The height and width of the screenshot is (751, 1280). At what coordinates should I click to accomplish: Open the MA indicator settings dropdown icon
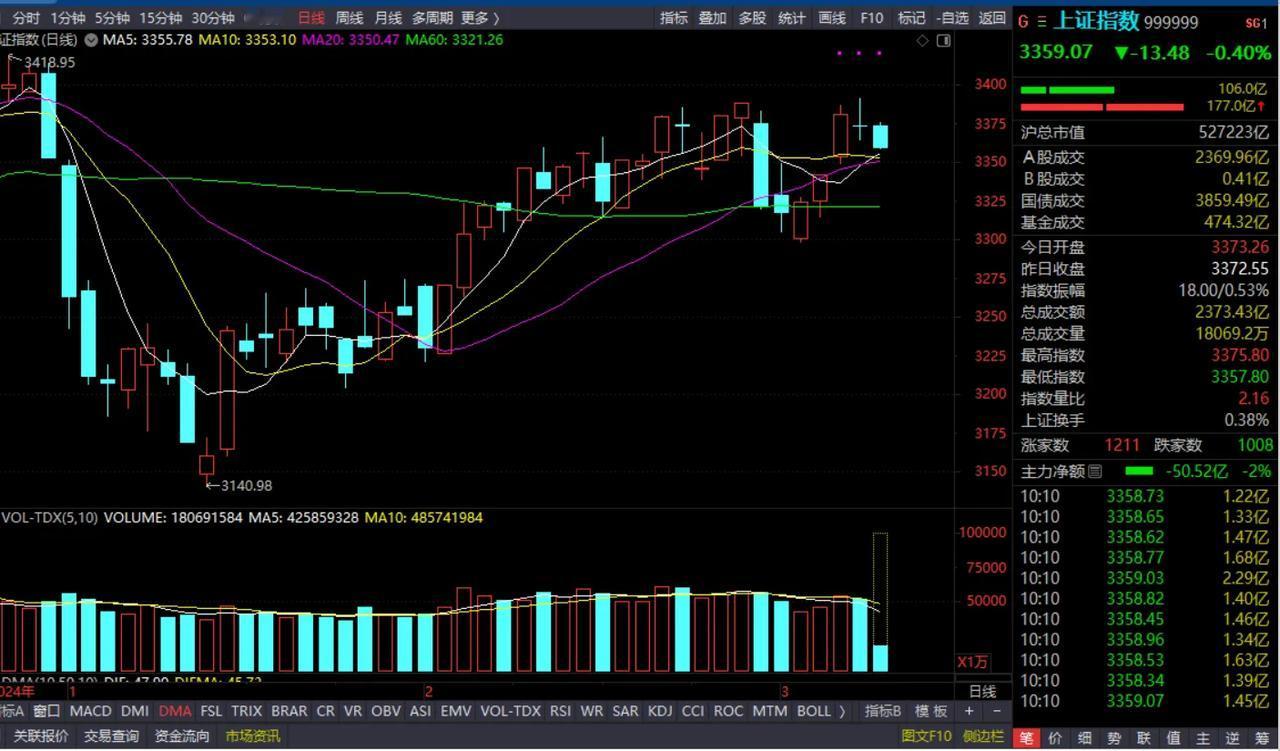pyautogui.click(x=91, y=40)
